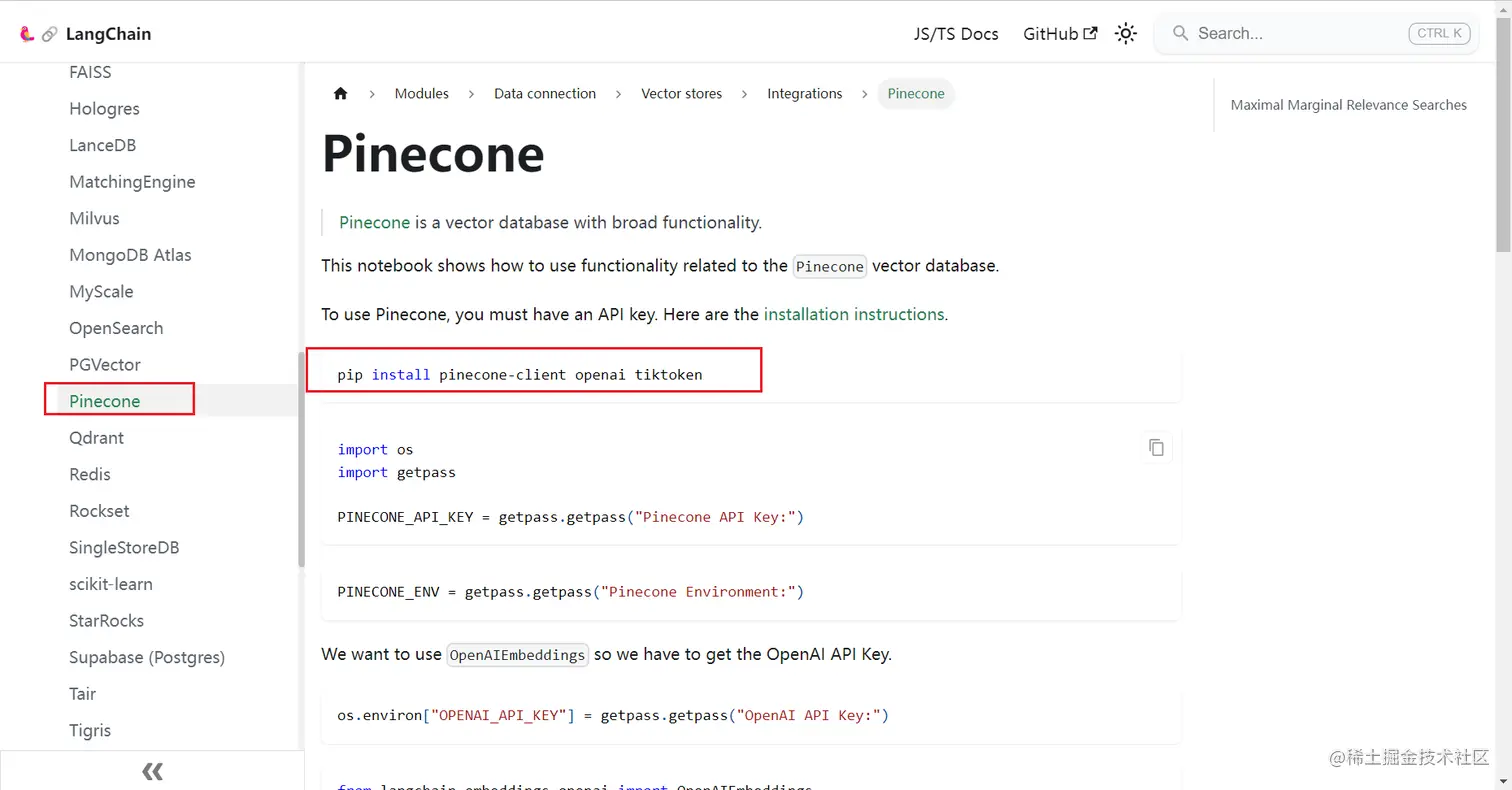Select Rockset in the sidebar
Image resolution: width=1512 pixels, height=790 pixels.
(99, 511)
